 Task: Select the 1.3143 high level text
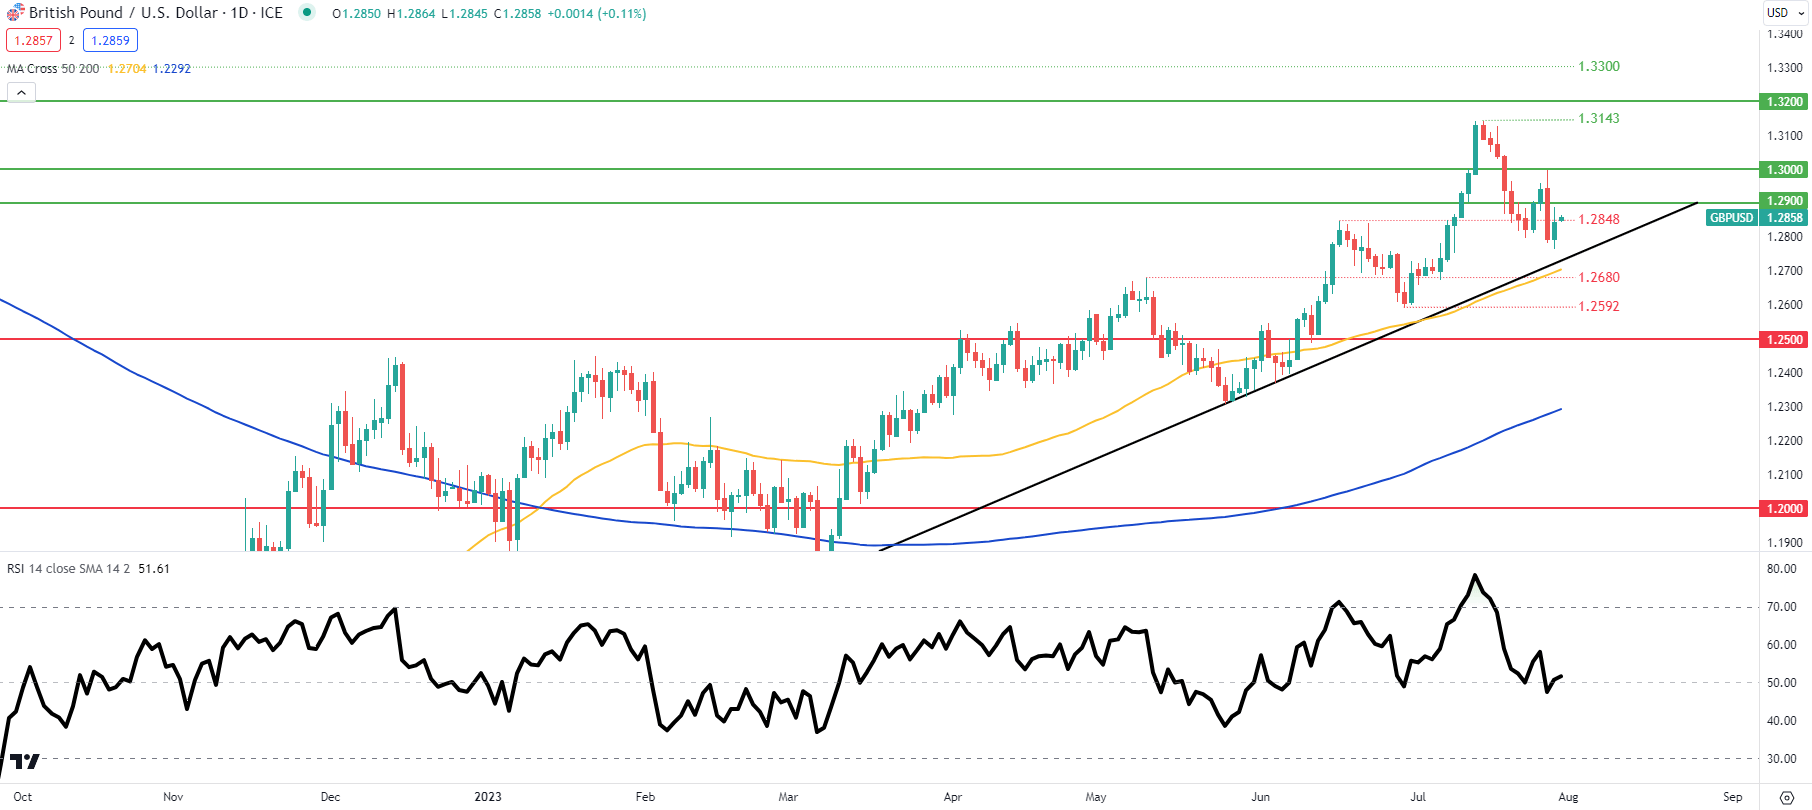click(1599, 119)
